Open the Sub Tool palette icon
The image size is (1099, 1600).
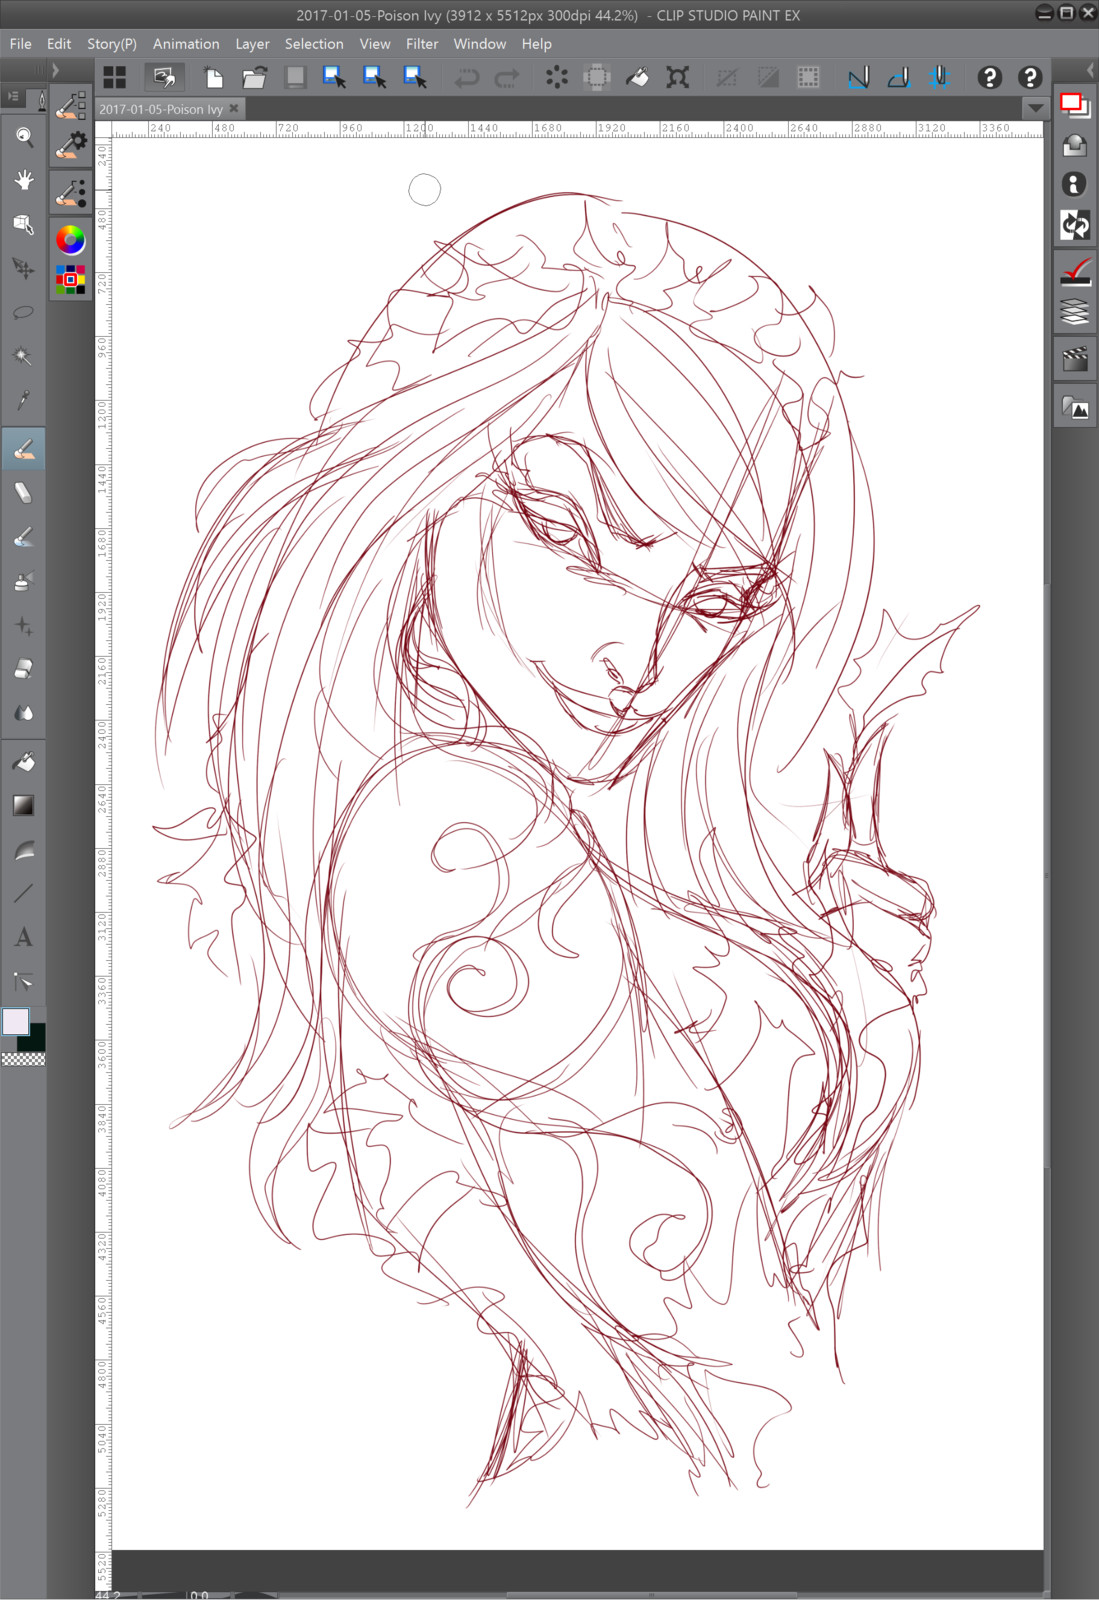71,105
